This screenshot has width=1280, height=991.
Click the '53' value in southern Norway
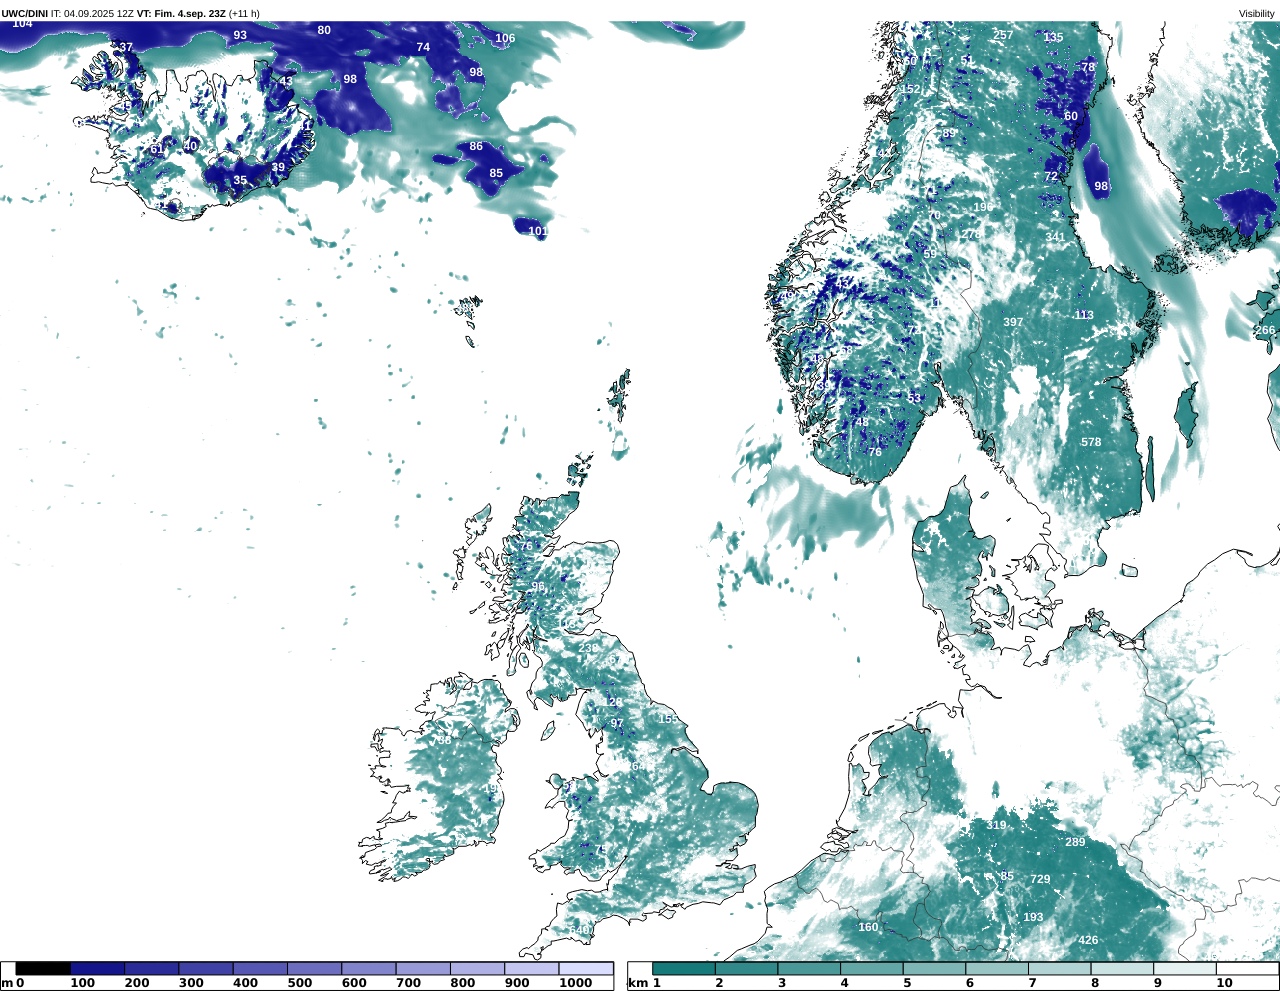914,398
